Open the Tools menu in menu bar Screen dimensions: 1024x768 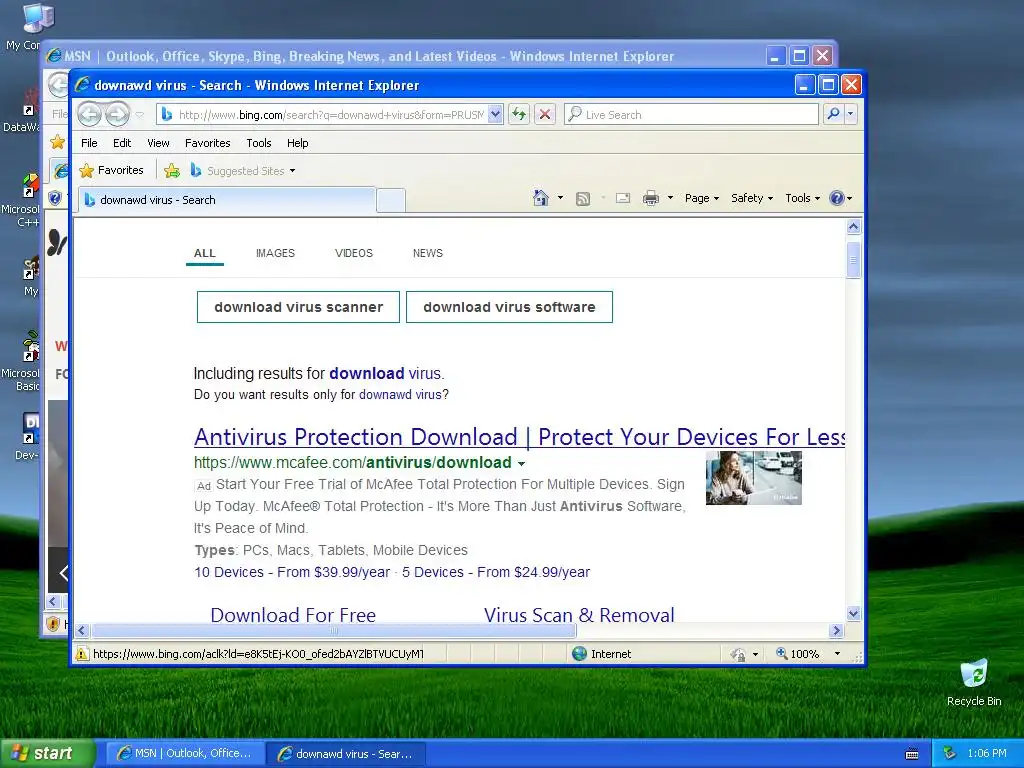point(259,143)
